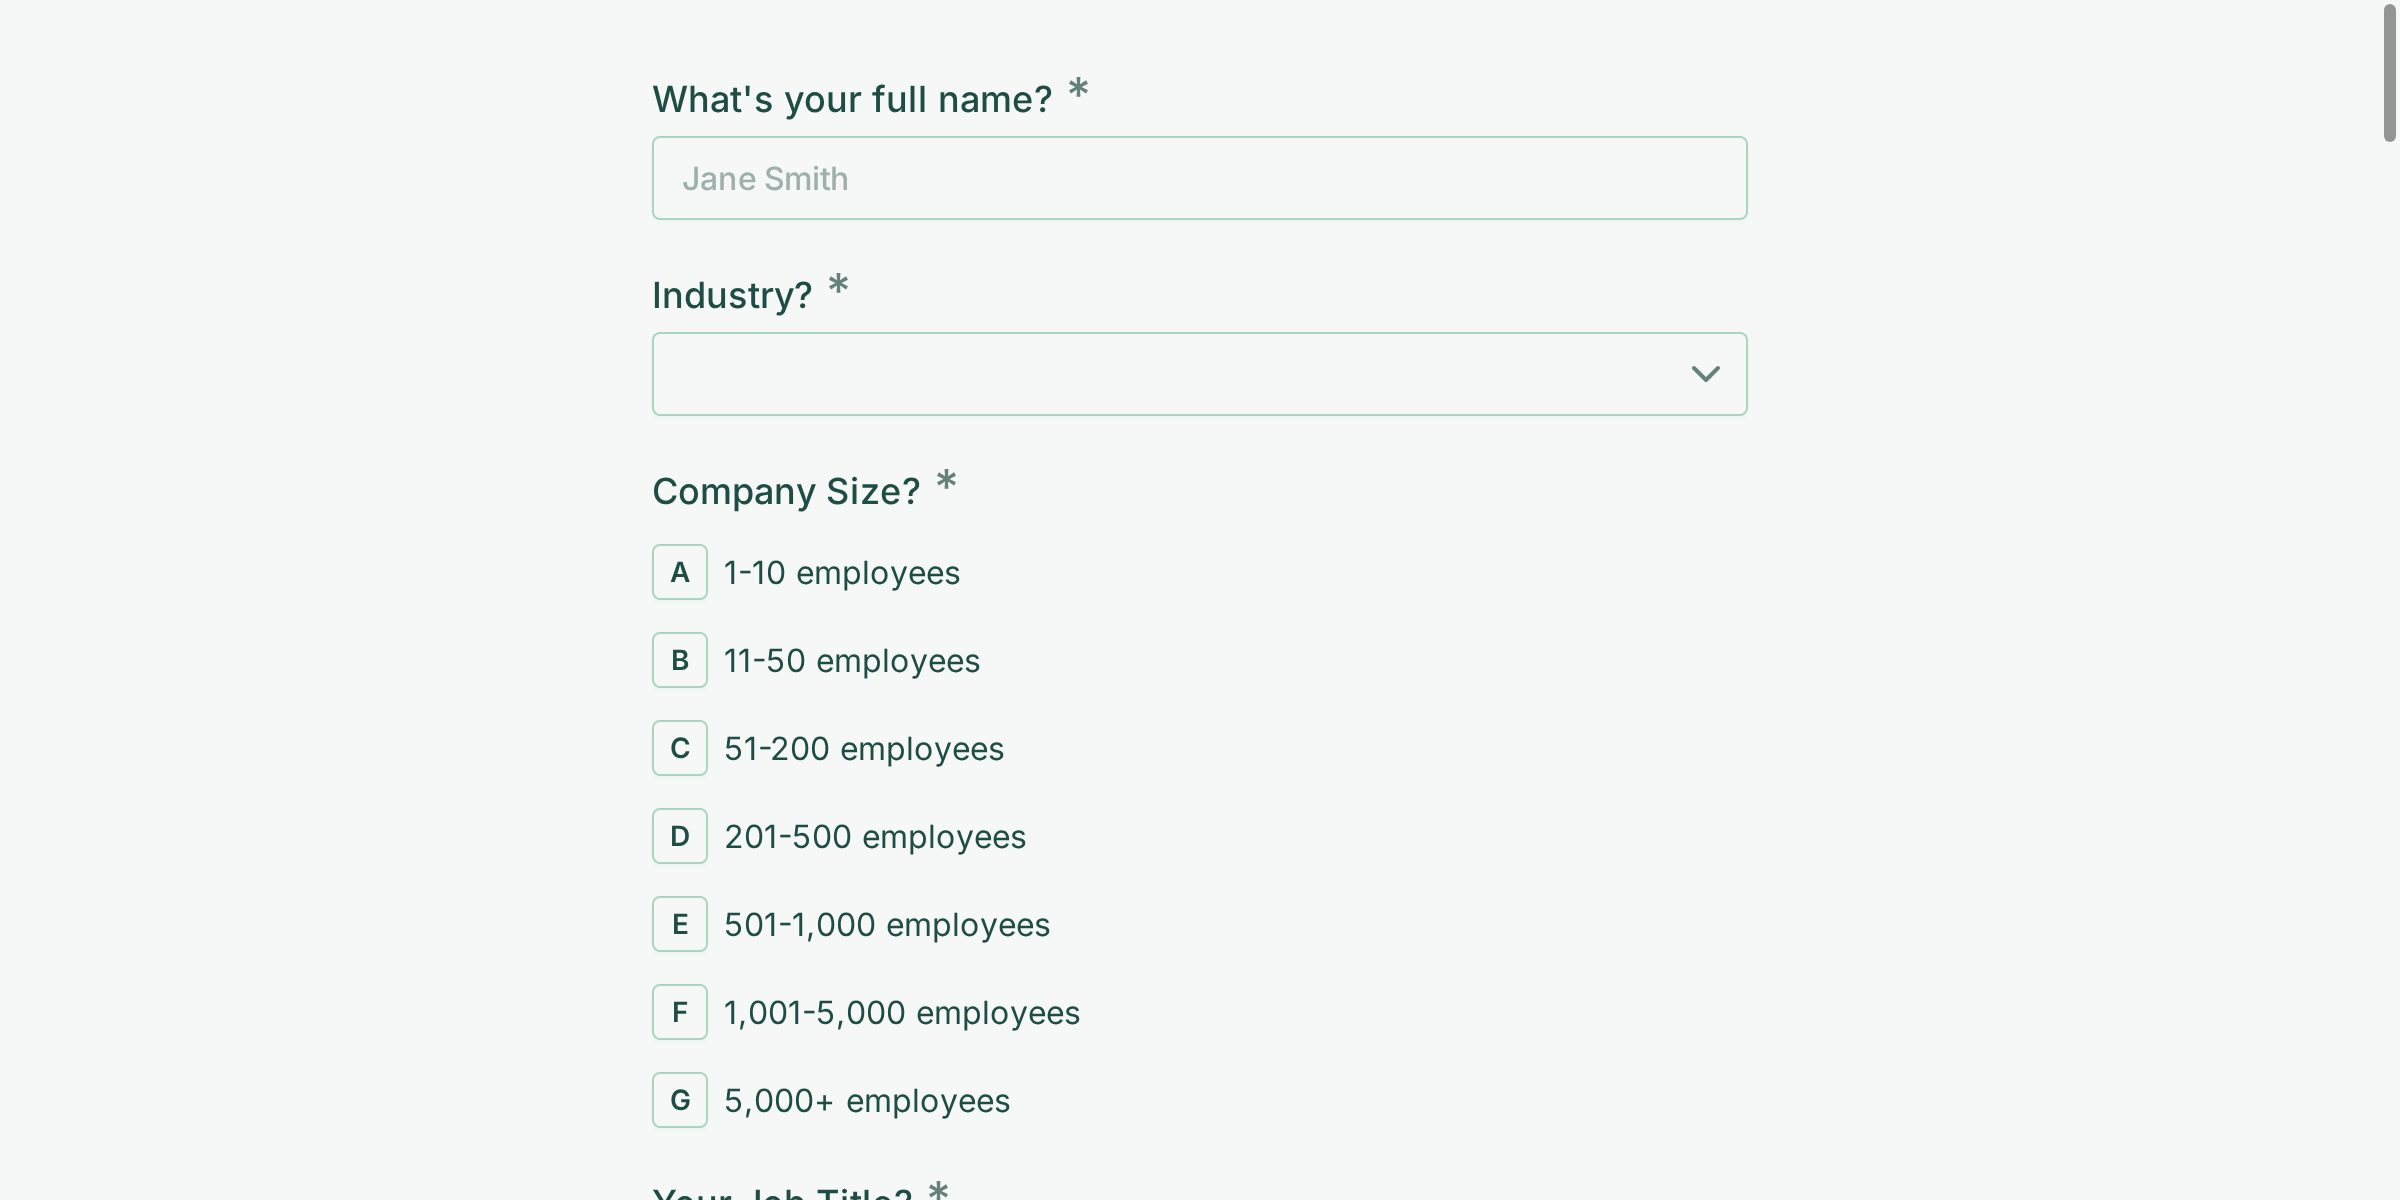Pick the "1,001-5,000 employees" option text
The width and height of the screenshot is (2400, 1200).
(x=901, y=1013)
